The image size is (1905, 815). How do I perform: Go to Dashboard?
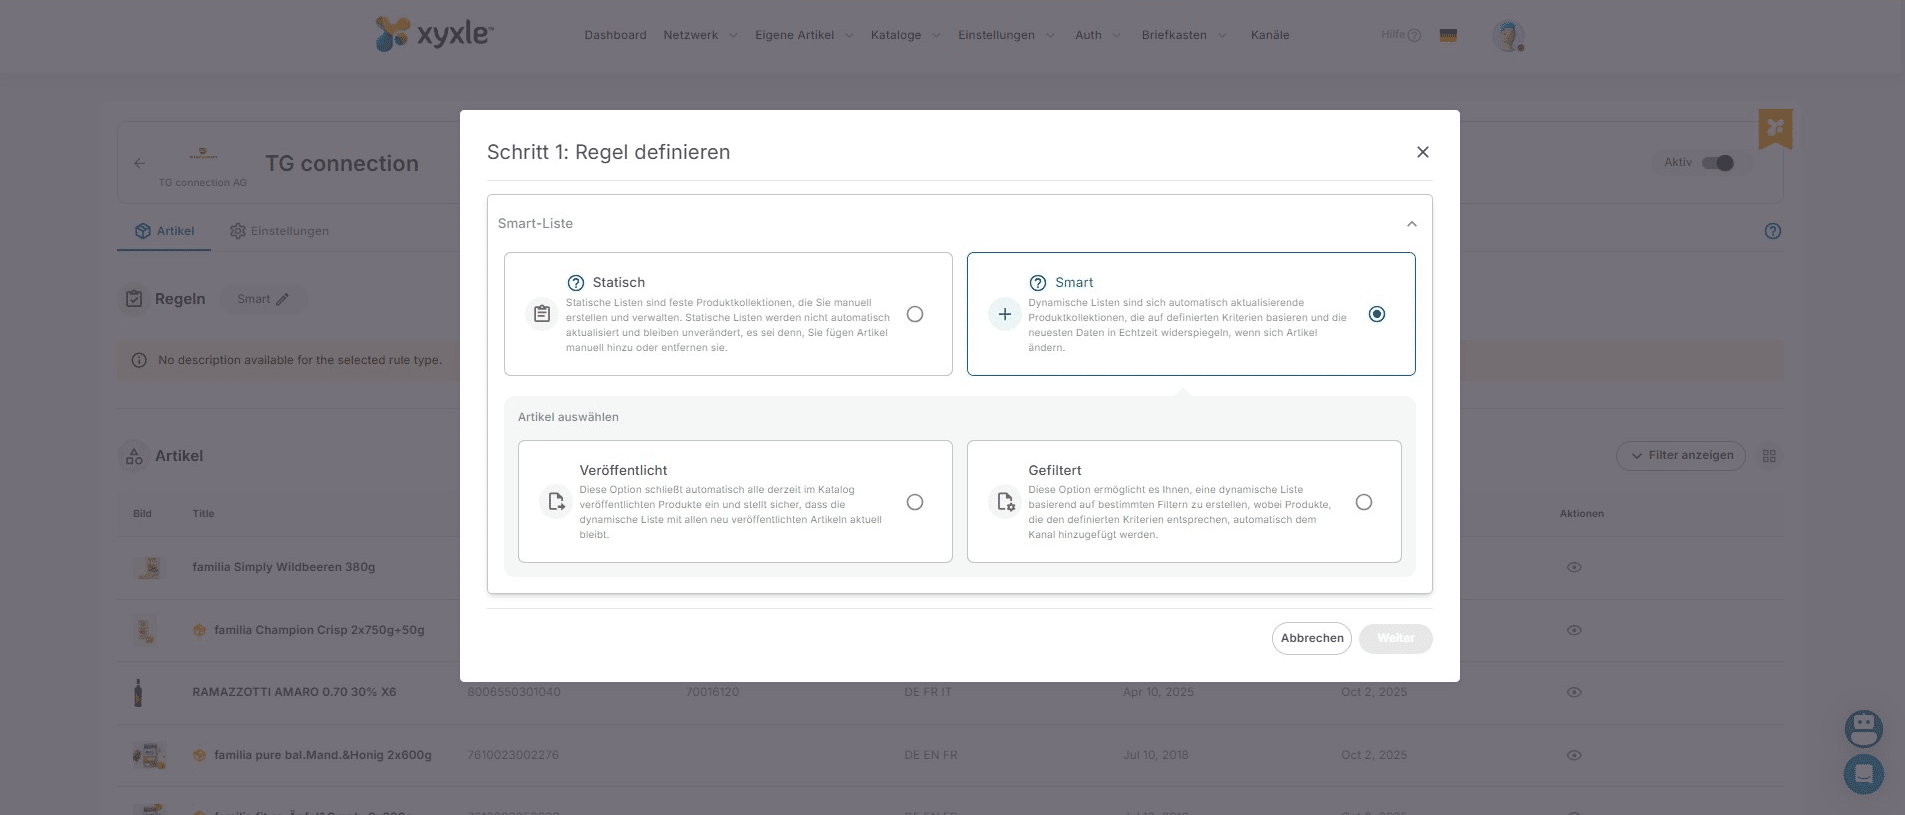point(615,35)
